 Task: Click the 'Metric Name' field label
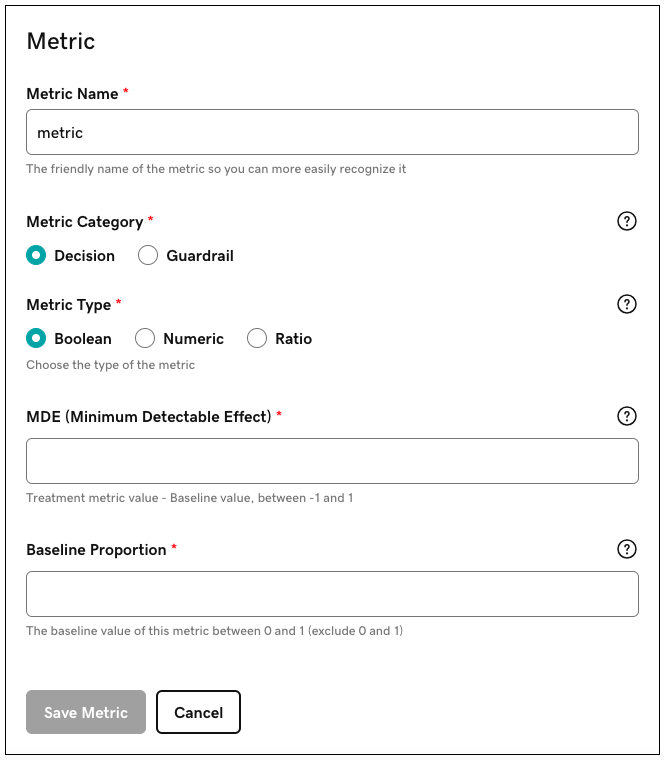coord(73,93)
